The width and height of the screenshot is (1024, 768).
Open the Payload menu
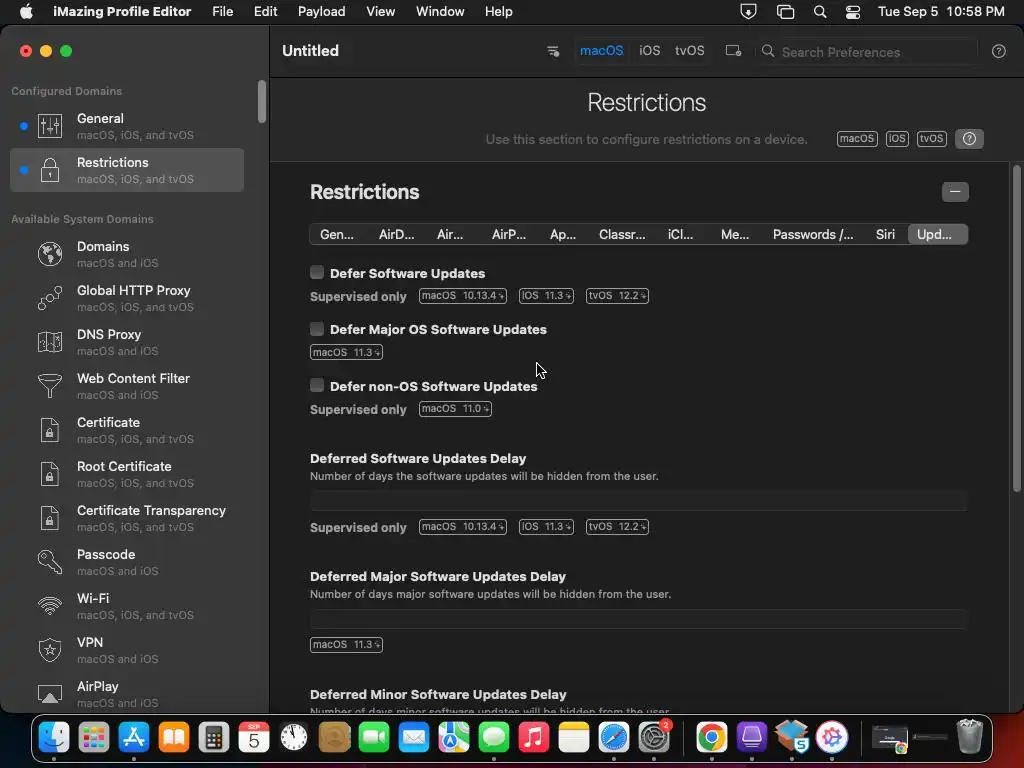tap(321, 12)
